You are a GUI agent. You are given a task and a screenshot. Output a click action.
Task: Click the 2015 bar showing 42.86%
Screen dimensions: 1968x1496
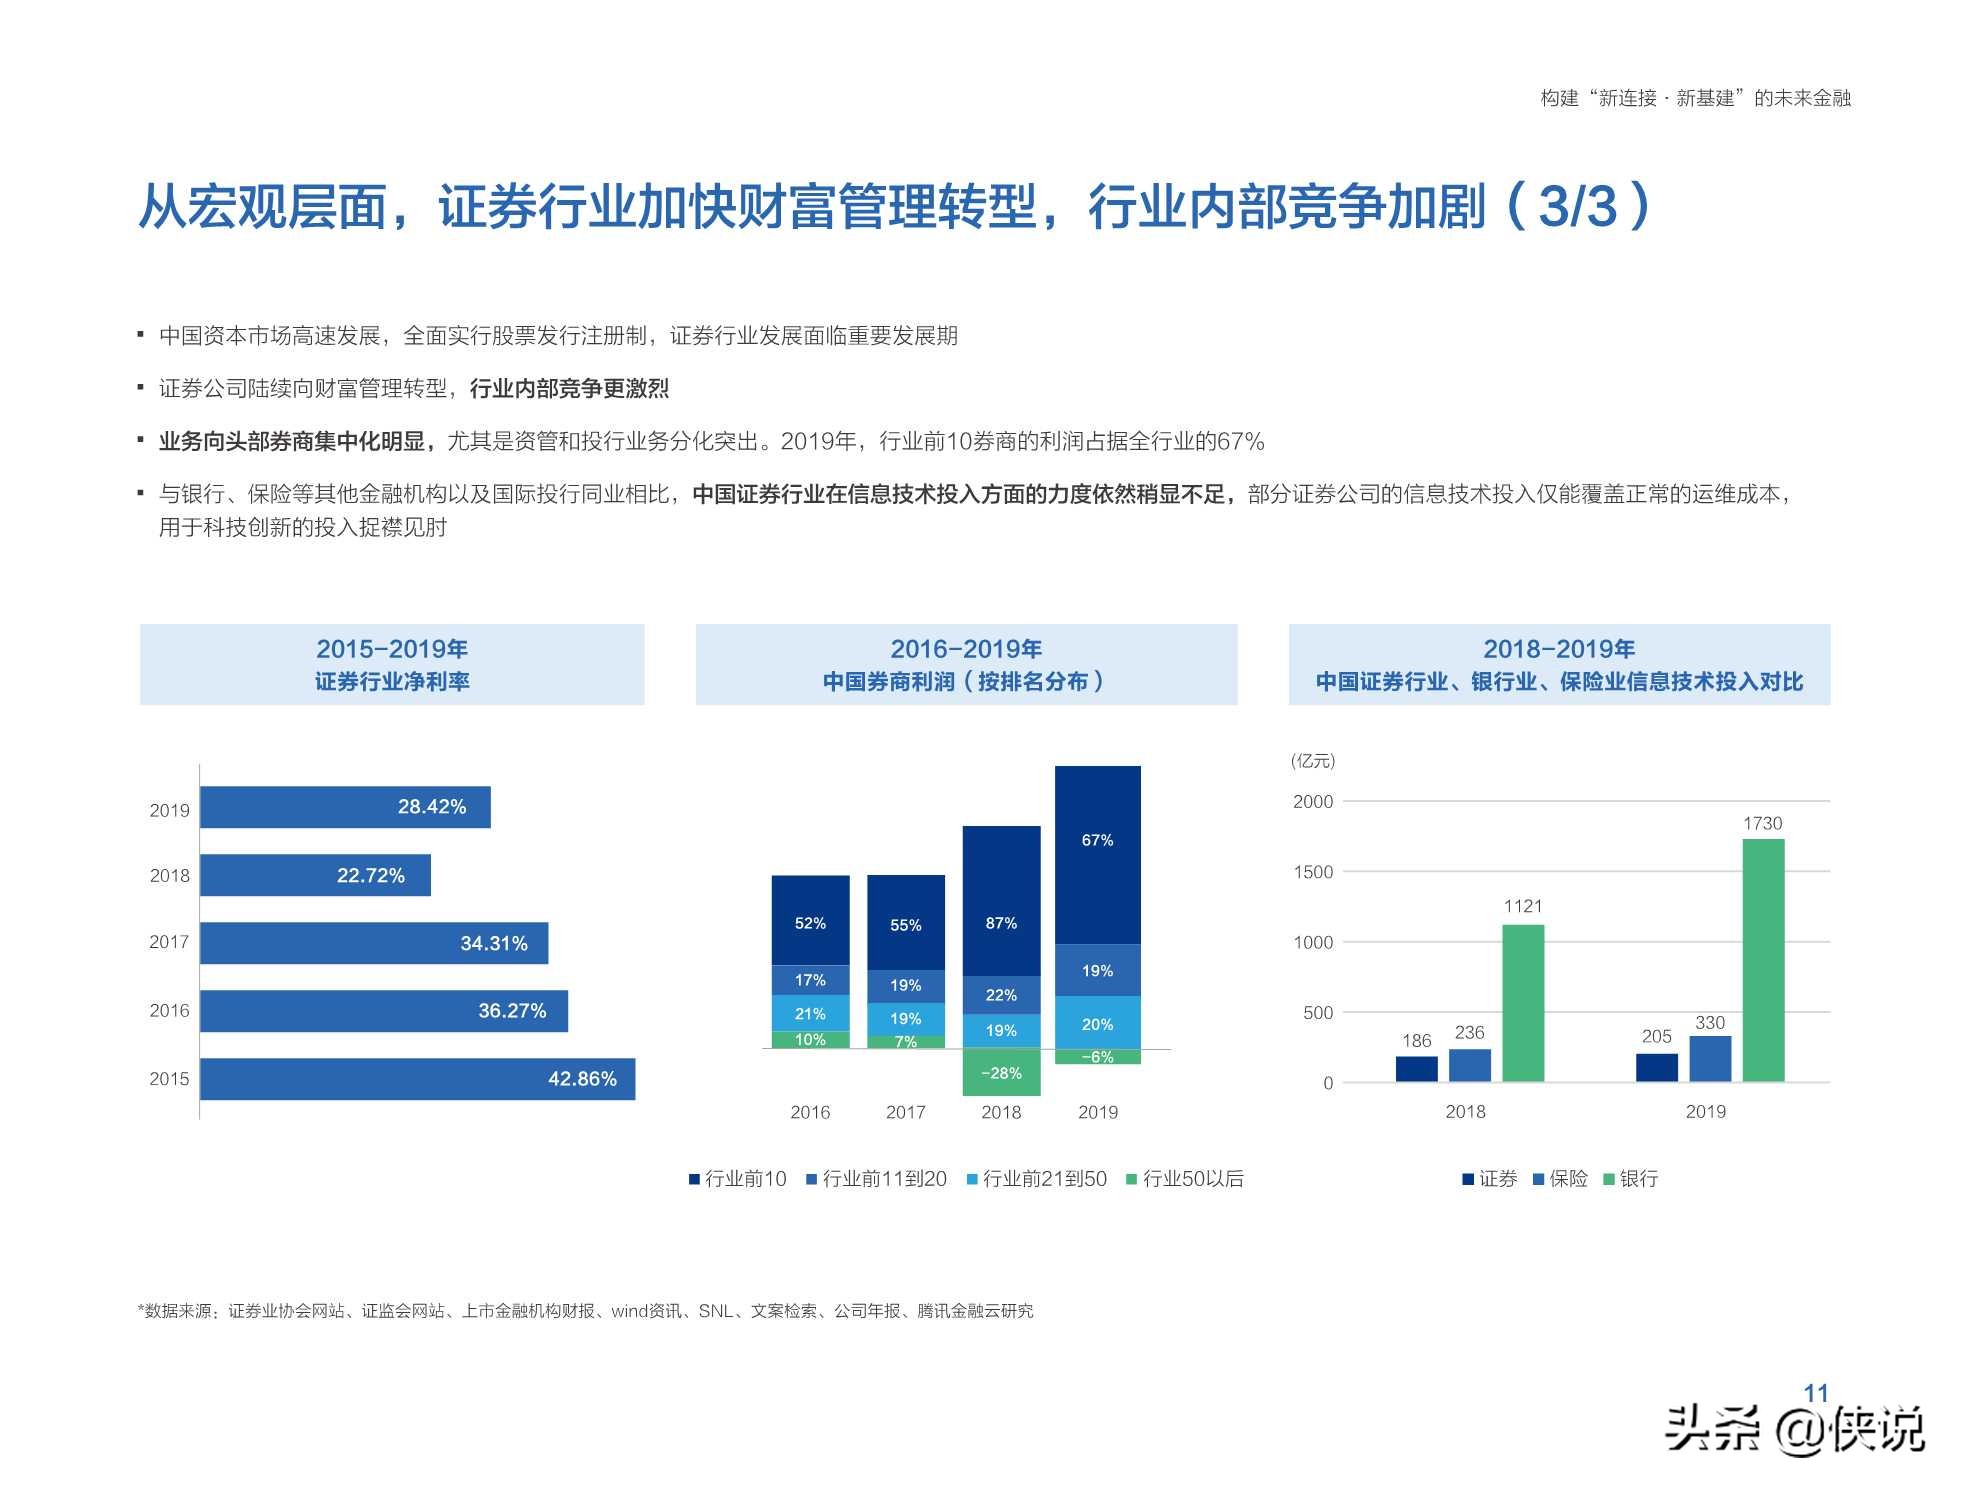point(417,1079)
